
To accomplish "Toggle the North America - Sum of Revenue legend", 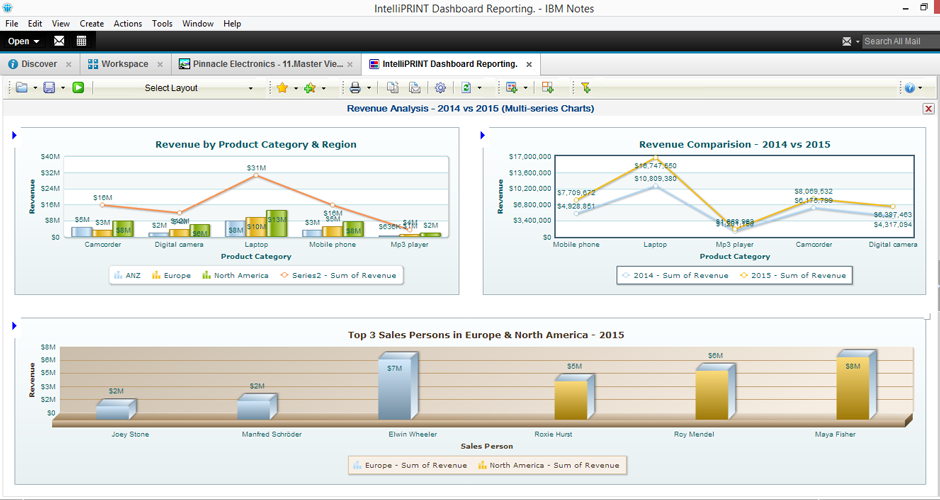I will [548, 464].
